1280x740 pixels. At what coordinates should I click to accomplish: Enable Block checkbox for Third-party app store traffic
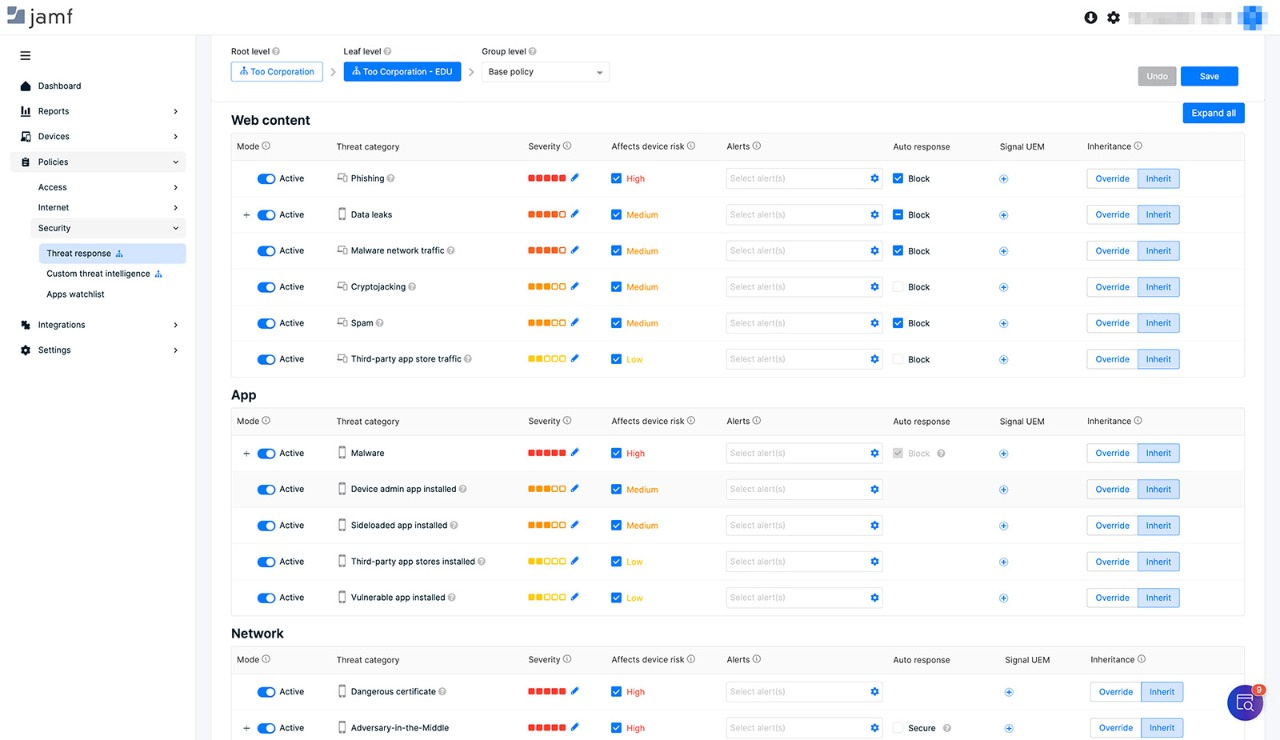[x=898, y=359]
